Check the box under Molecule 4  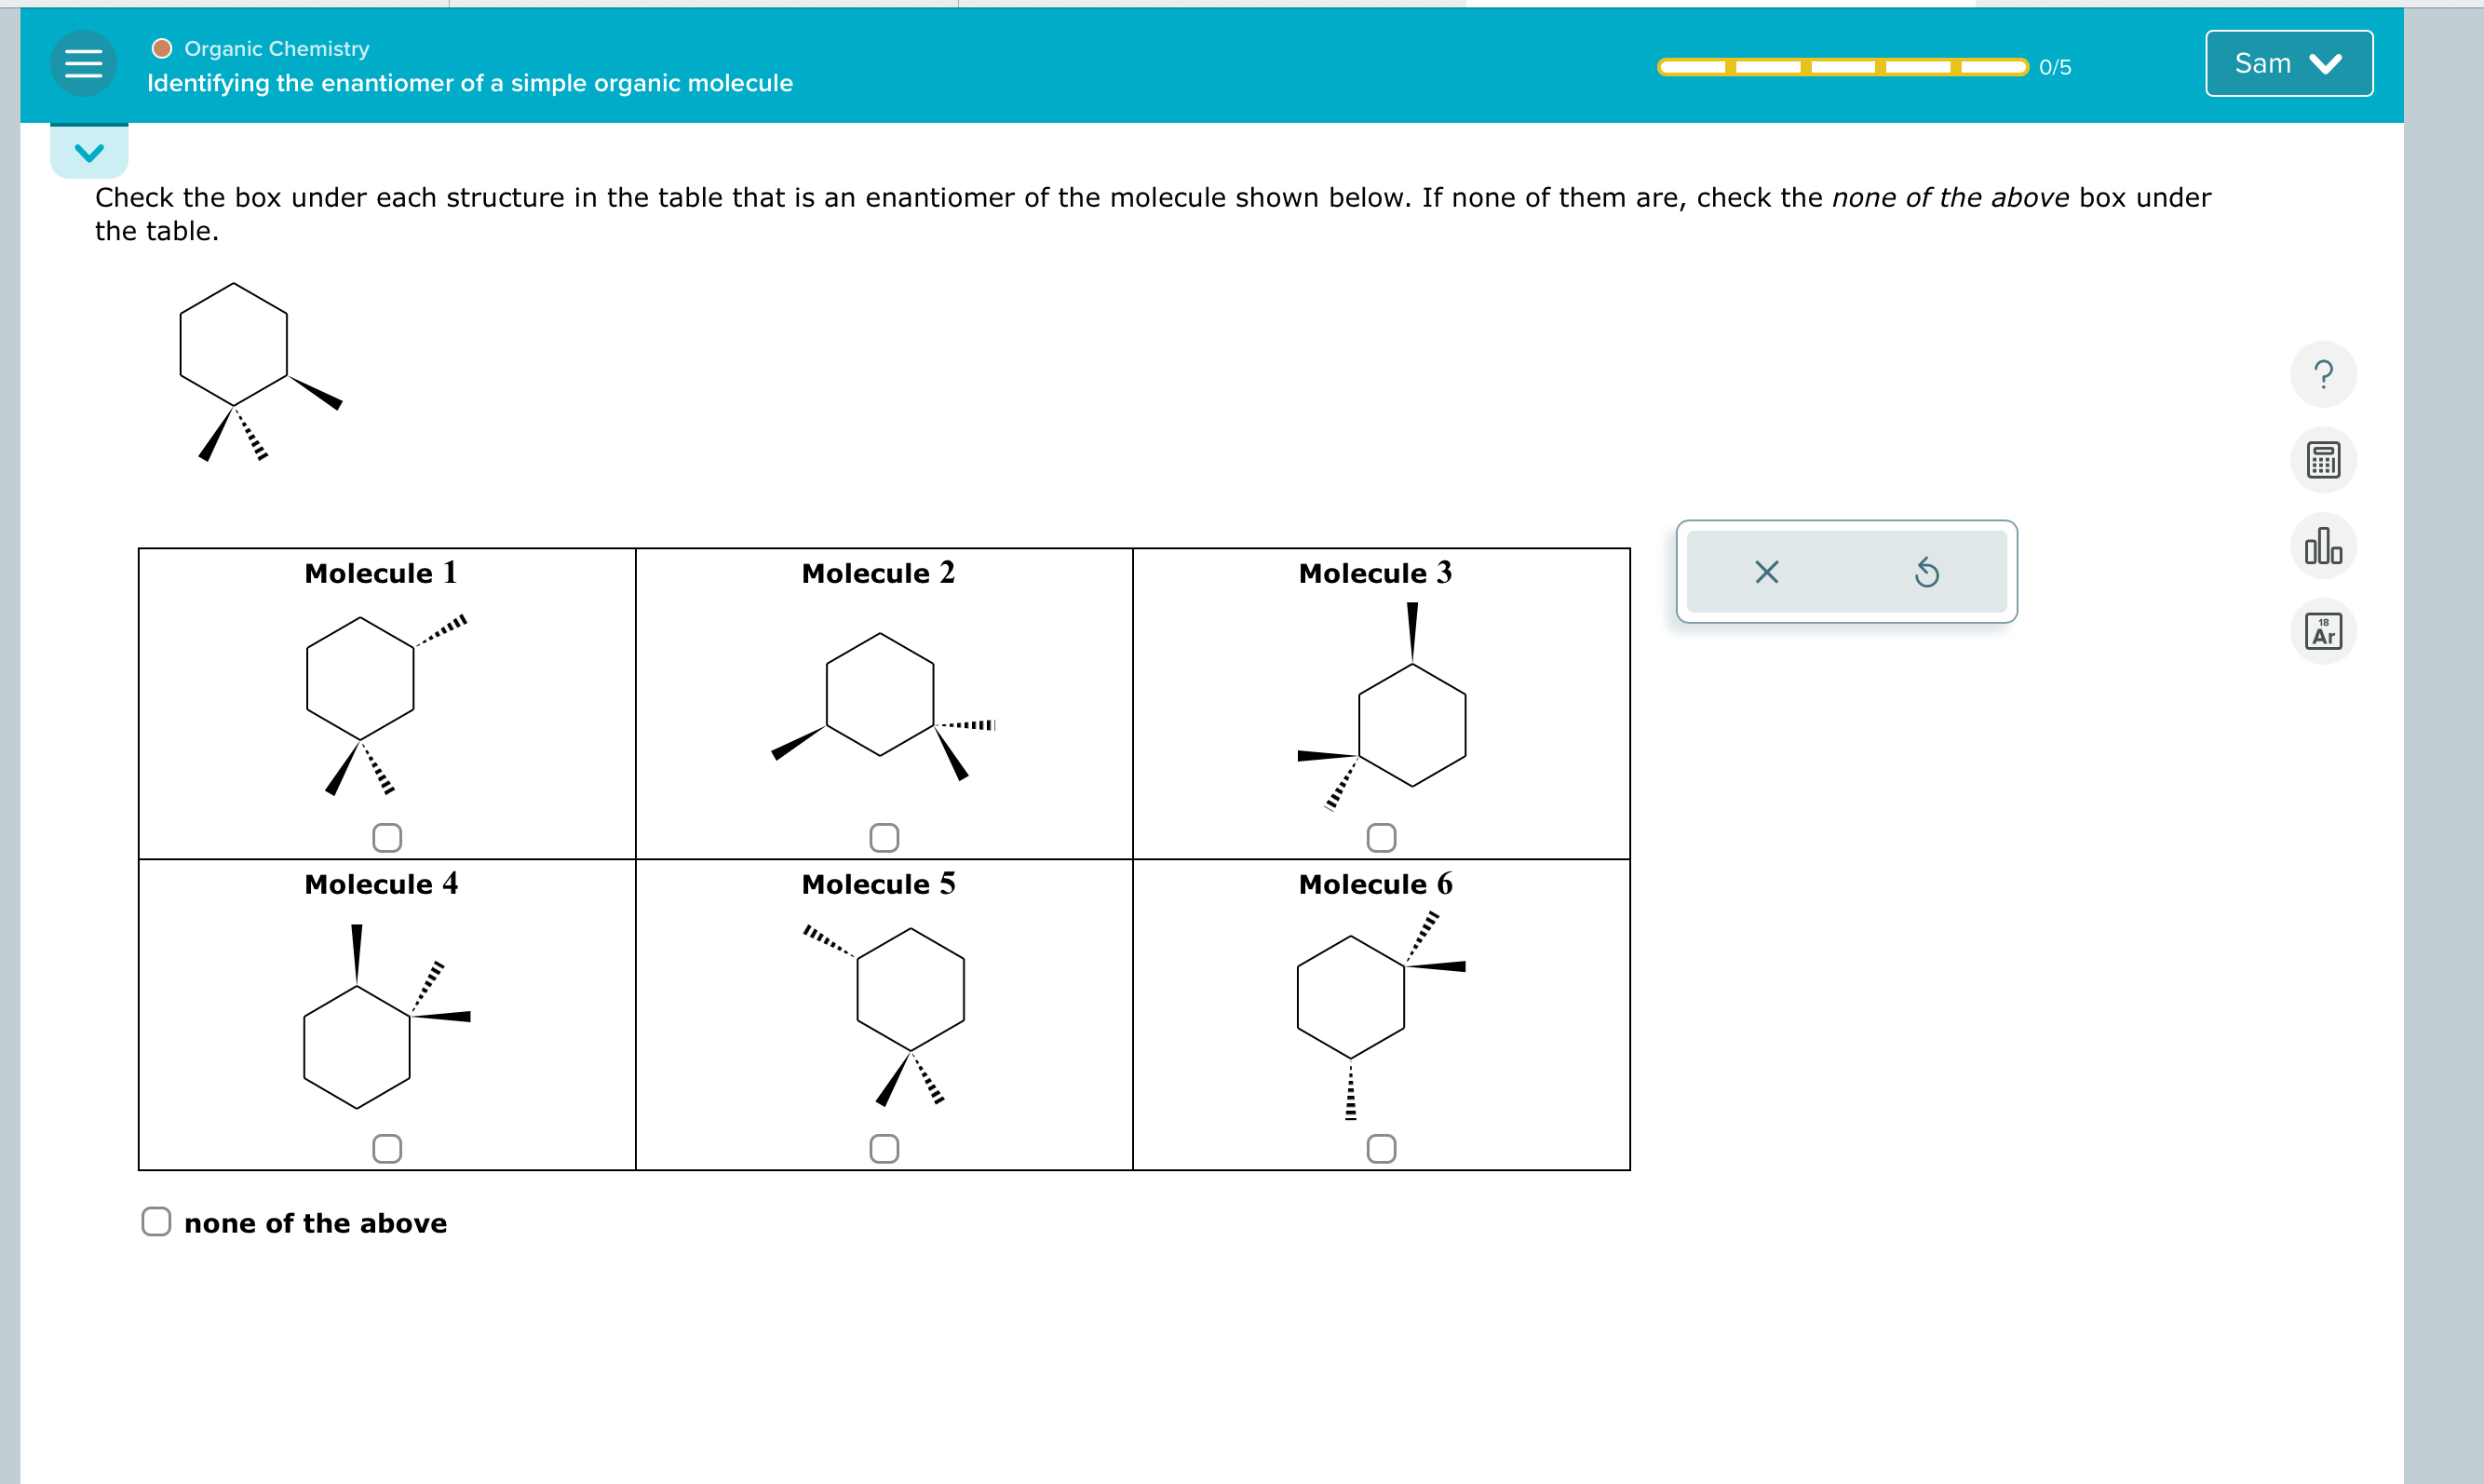[x=386, y=1148]
